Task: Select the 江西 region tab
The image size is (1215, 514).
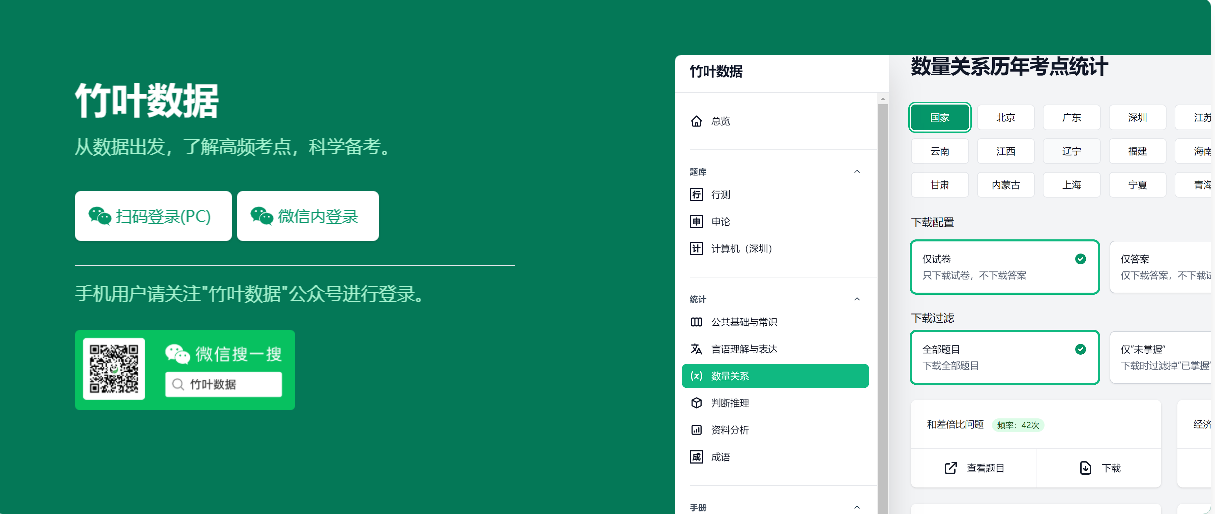Action: 1006,151
